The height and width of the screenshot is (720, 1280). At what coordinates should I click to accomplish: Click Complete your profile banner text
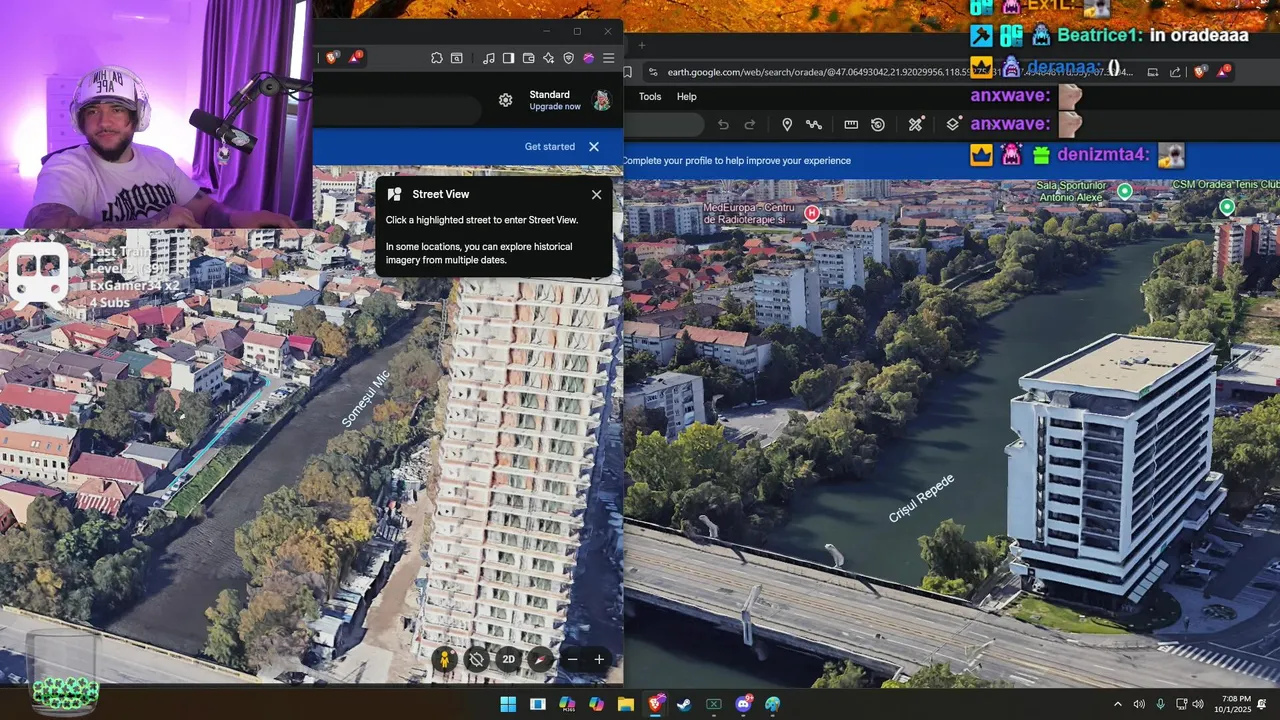tap(737, 160)
